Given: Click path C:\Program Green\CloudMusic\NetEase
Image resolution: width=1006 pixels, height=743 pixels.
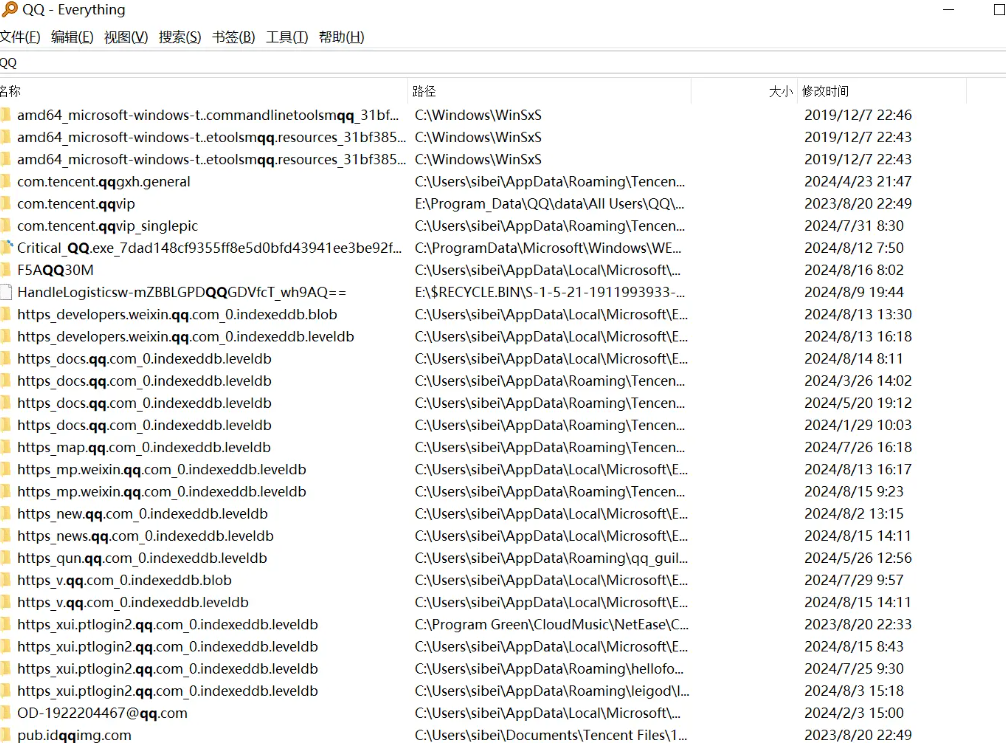Looking at the screenshot, I should coord(551,624).
